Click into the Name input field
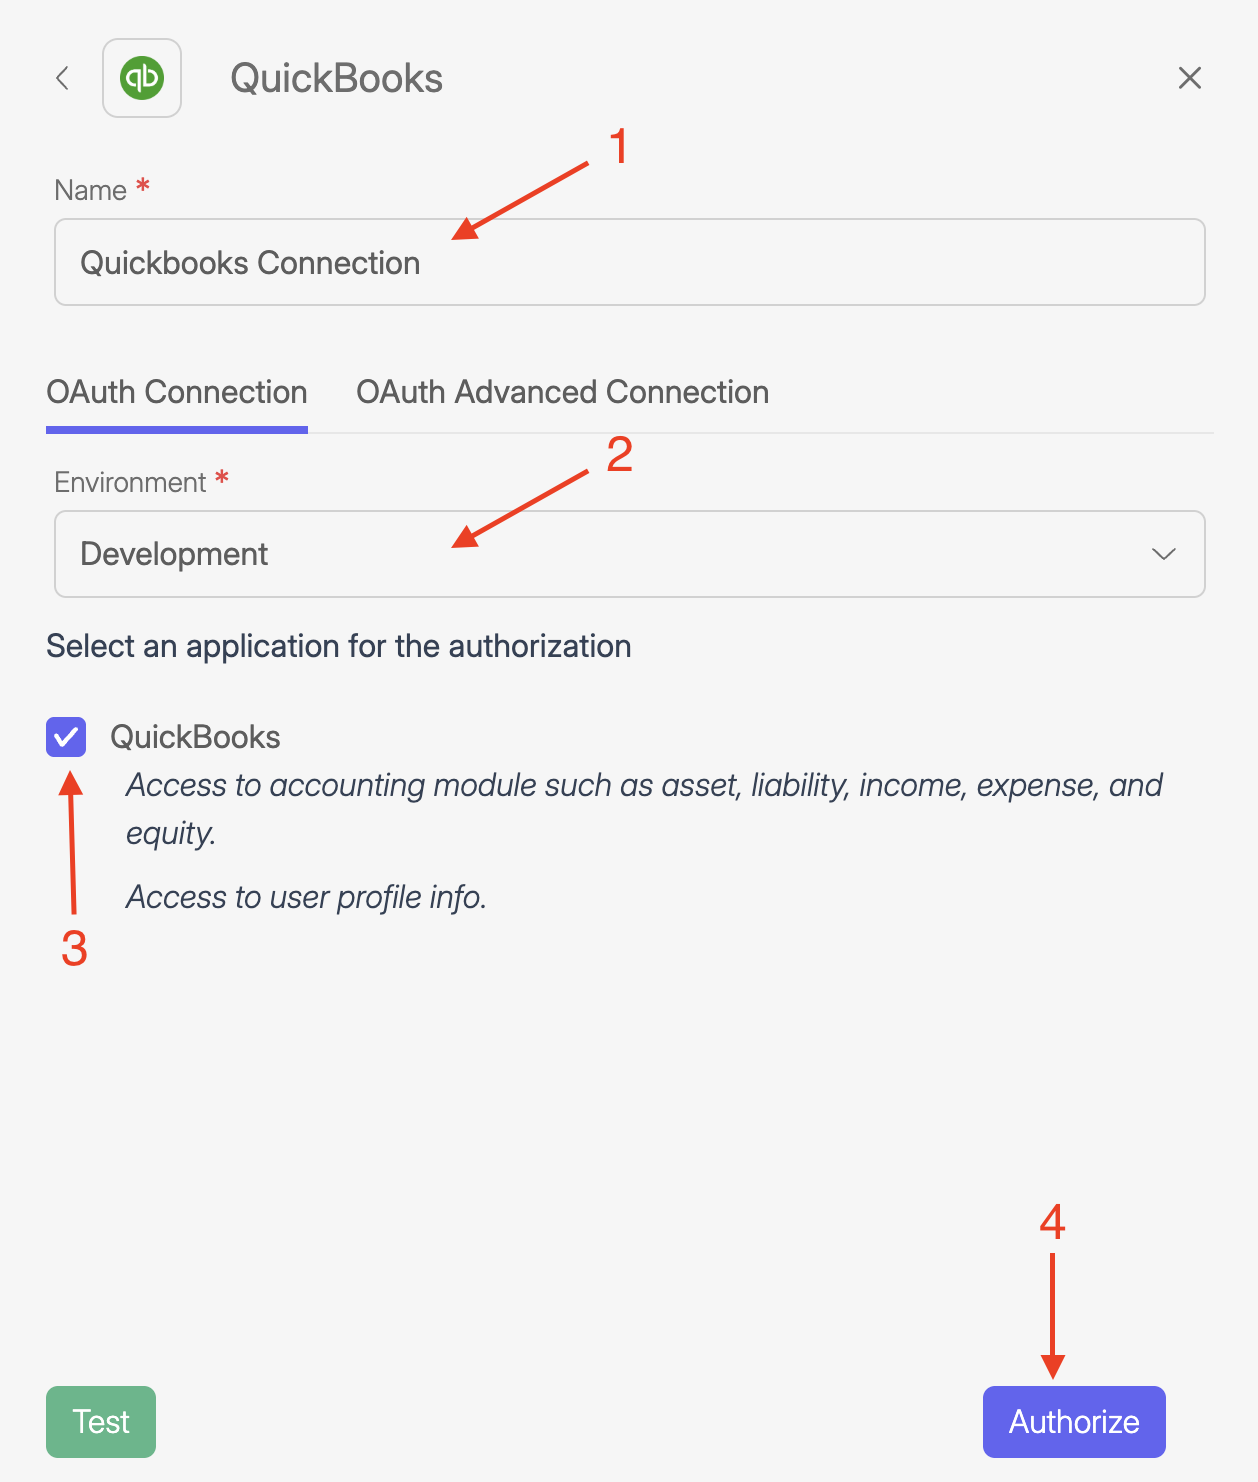 628,262
